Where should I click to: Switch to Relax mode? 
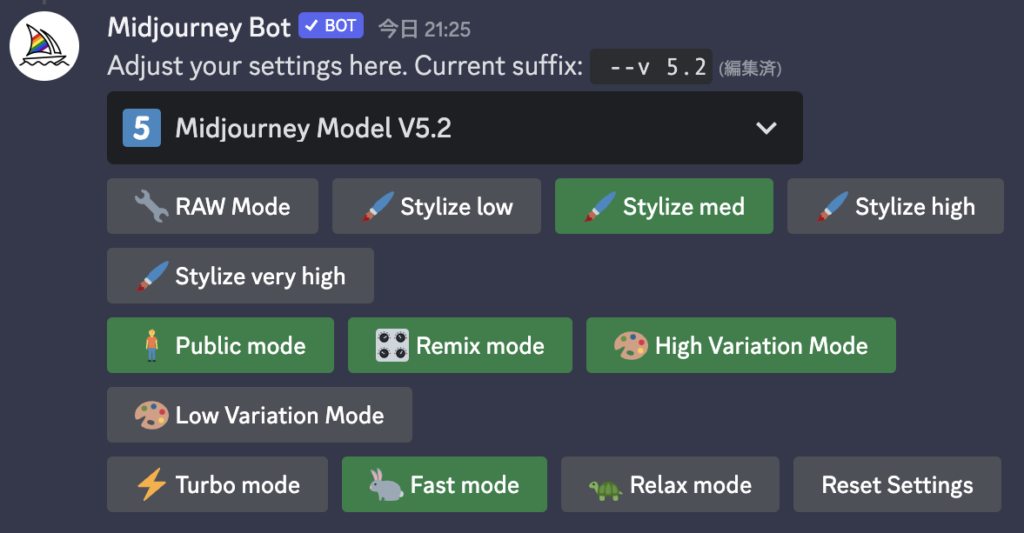[x=670, y=485]
